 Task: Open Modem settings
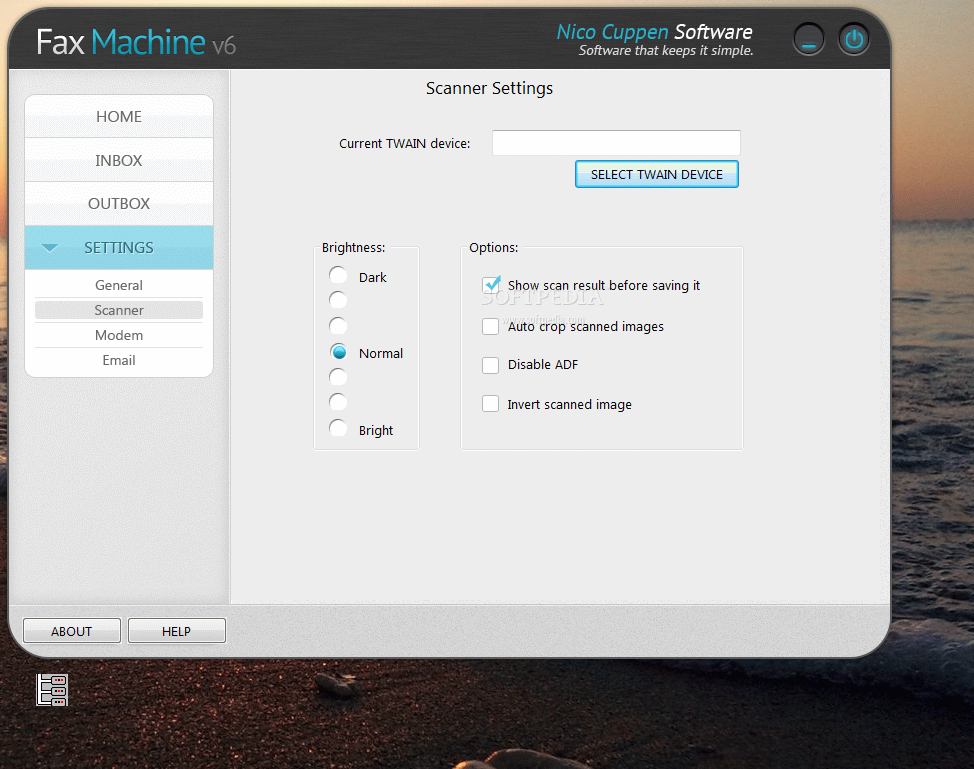click(x=119, y=335)
